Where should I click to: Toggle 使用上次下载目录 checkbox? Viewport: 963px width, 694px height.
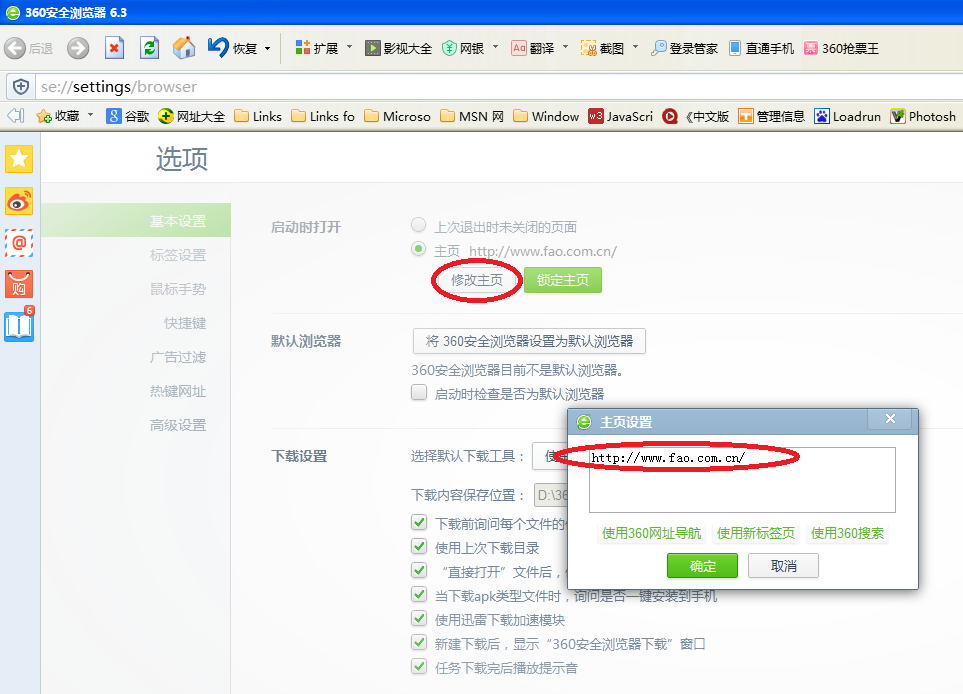coord(419,546)
